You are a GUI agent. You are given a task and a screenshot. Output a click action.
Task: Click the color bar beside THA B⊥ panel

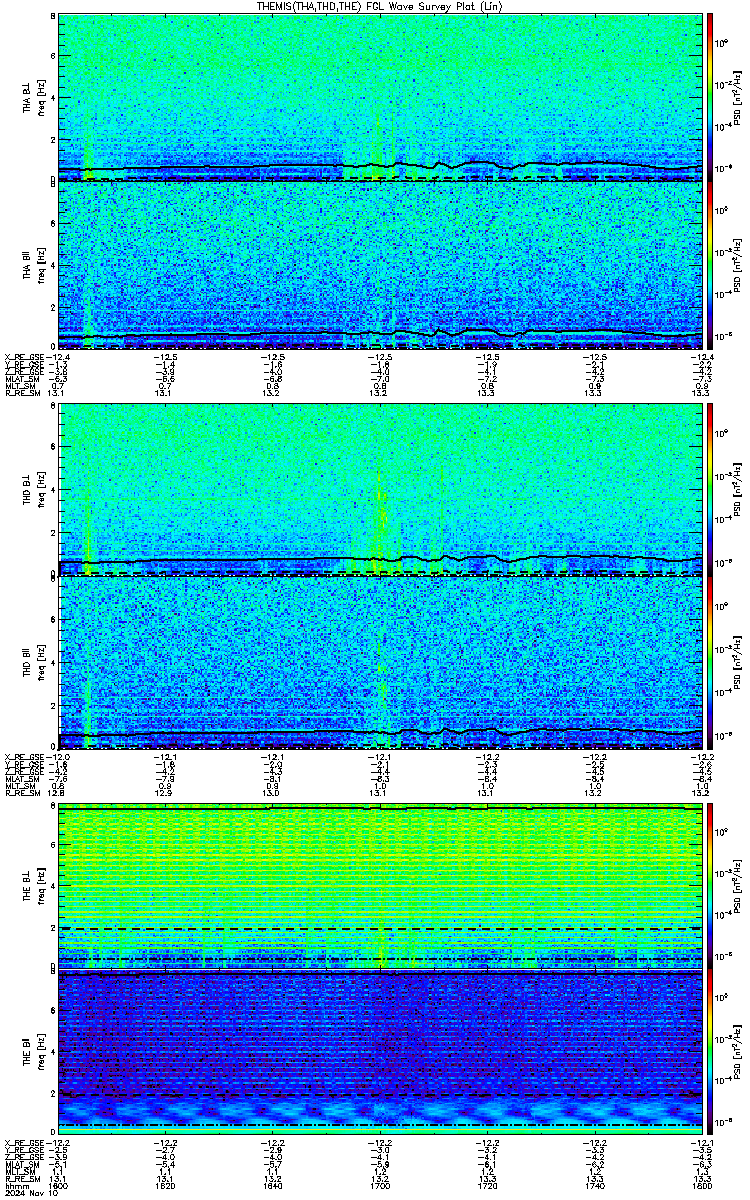coord(710,97)
